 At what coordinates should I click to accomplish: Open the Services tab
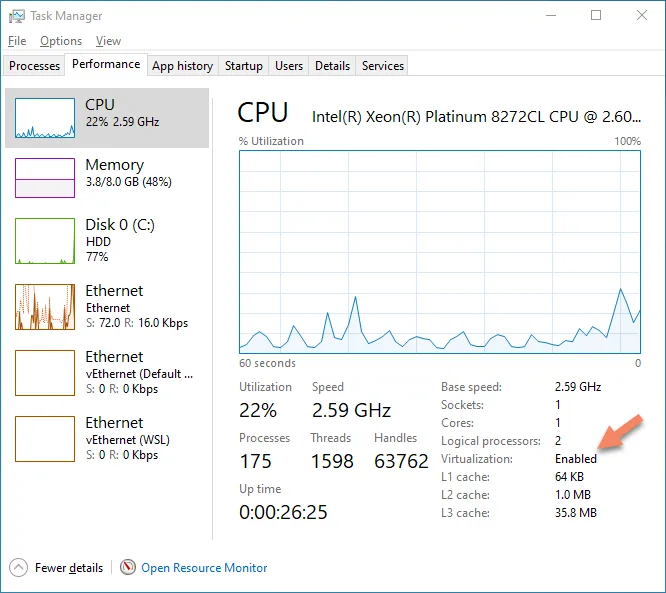click(x=383, y=66)
